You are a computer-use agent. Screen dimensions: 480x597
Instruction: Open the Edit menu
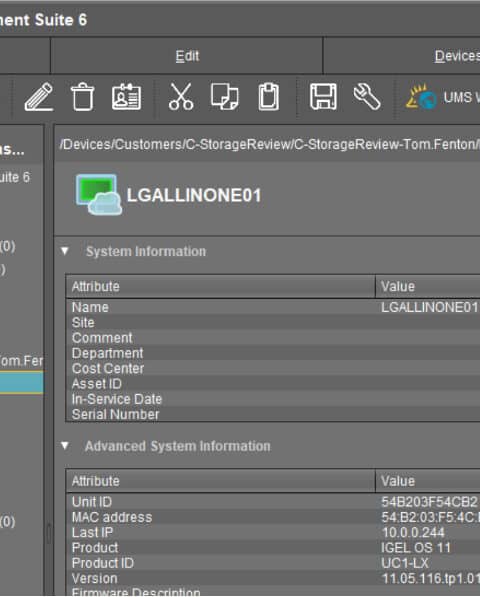pos(187,56)
